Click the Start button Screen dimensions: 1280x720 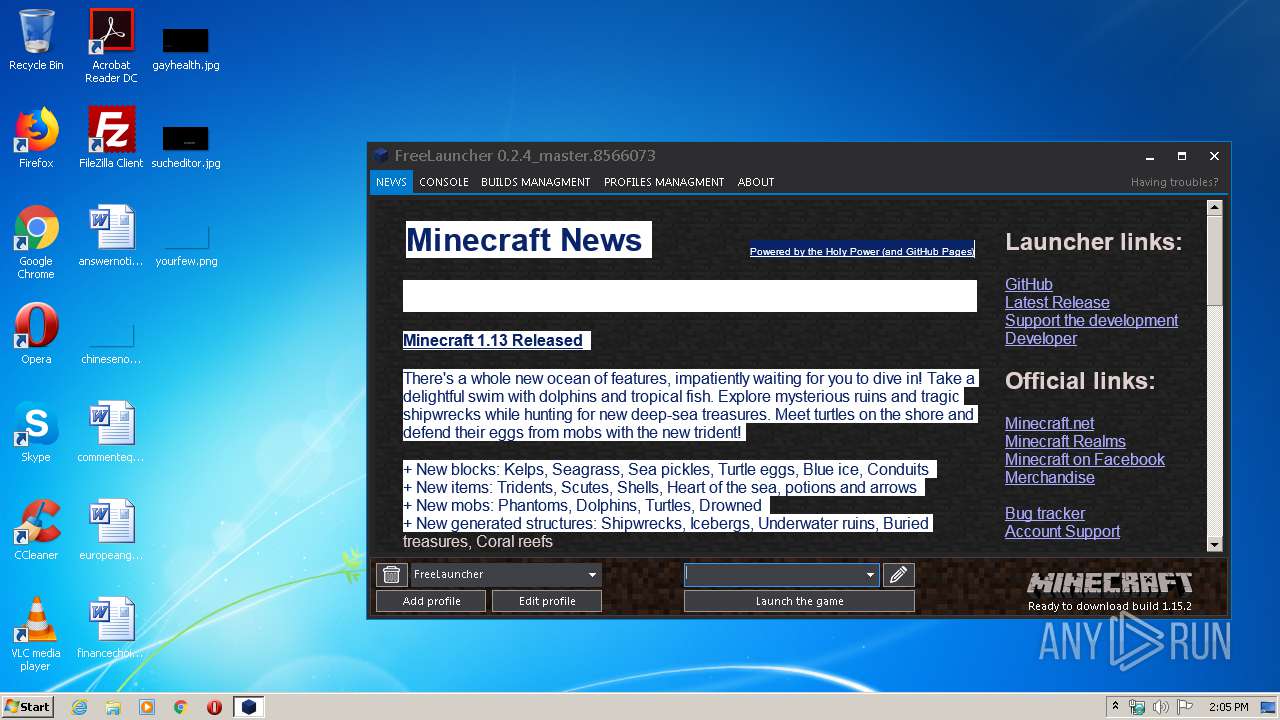coord(28,706)
